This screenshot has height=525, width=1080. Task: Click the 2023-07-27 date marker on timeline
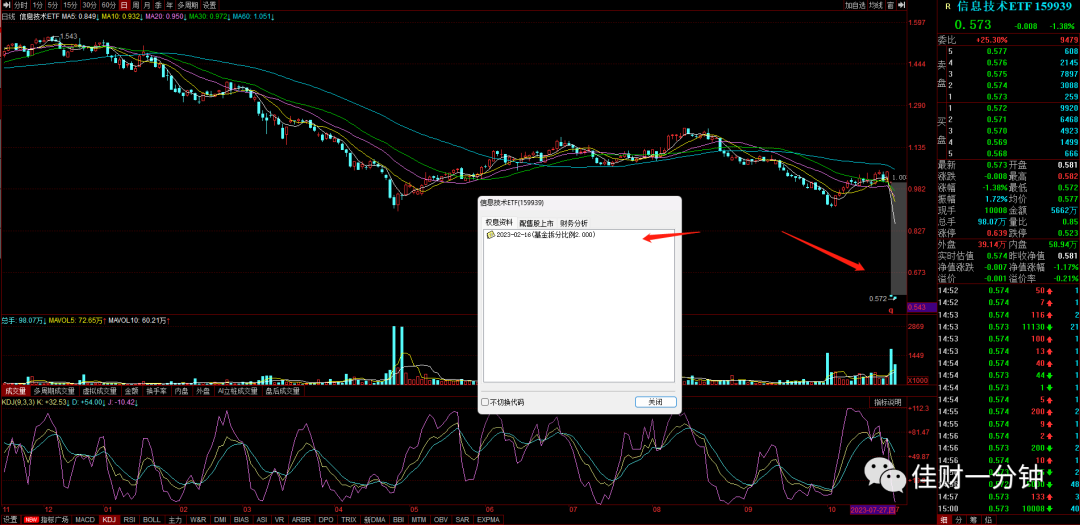coord(871,510)
